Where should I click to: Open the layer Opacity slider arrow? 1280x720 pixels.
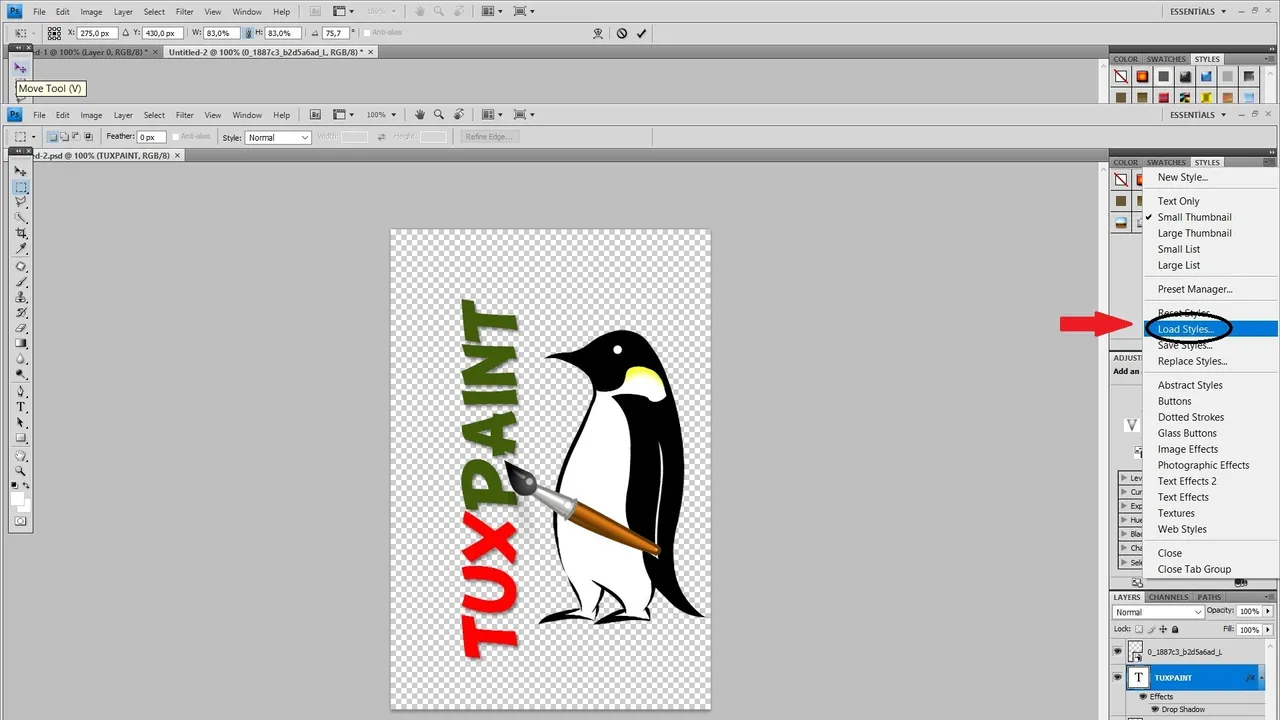pyautogui.click(x=1269, y=611)
